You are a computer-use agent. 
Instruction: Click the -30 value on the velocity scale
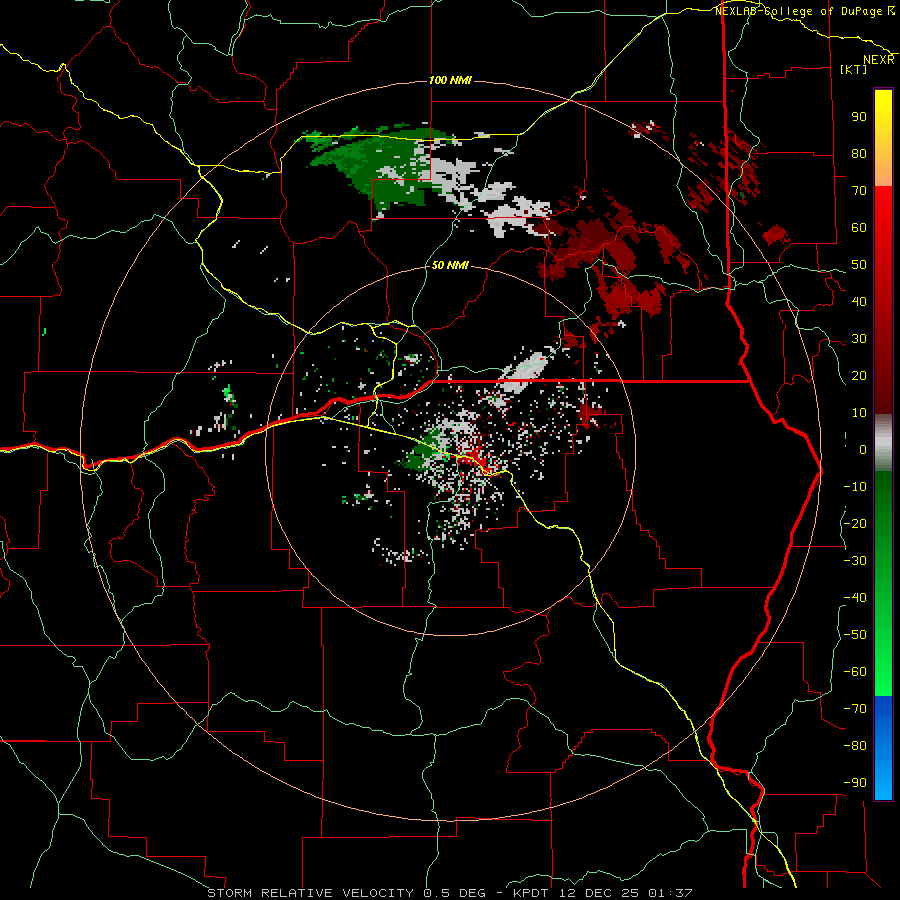click(855, 561)
